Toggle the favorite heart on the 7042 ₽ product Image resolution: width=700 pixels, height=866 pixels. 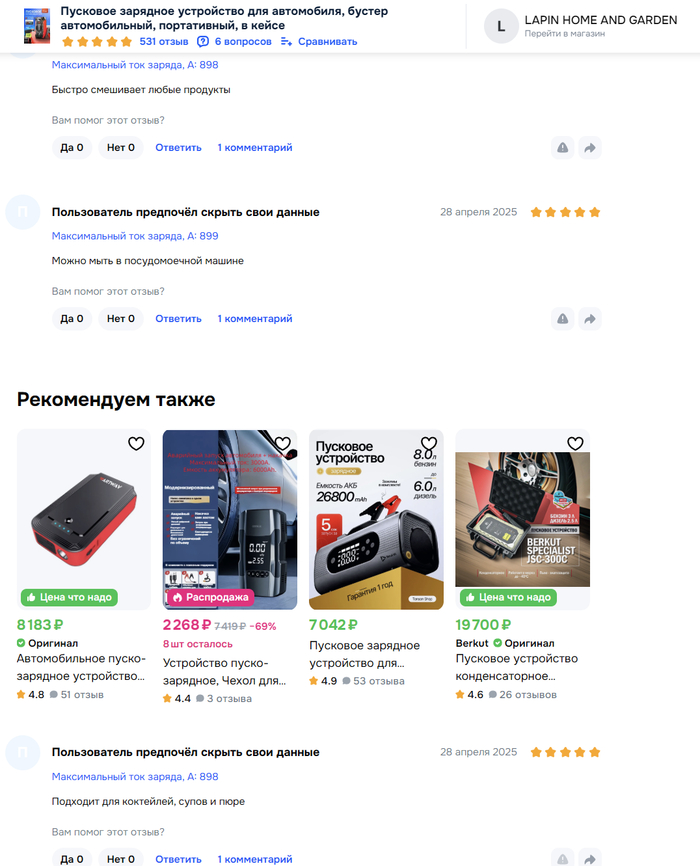[429, 443]
